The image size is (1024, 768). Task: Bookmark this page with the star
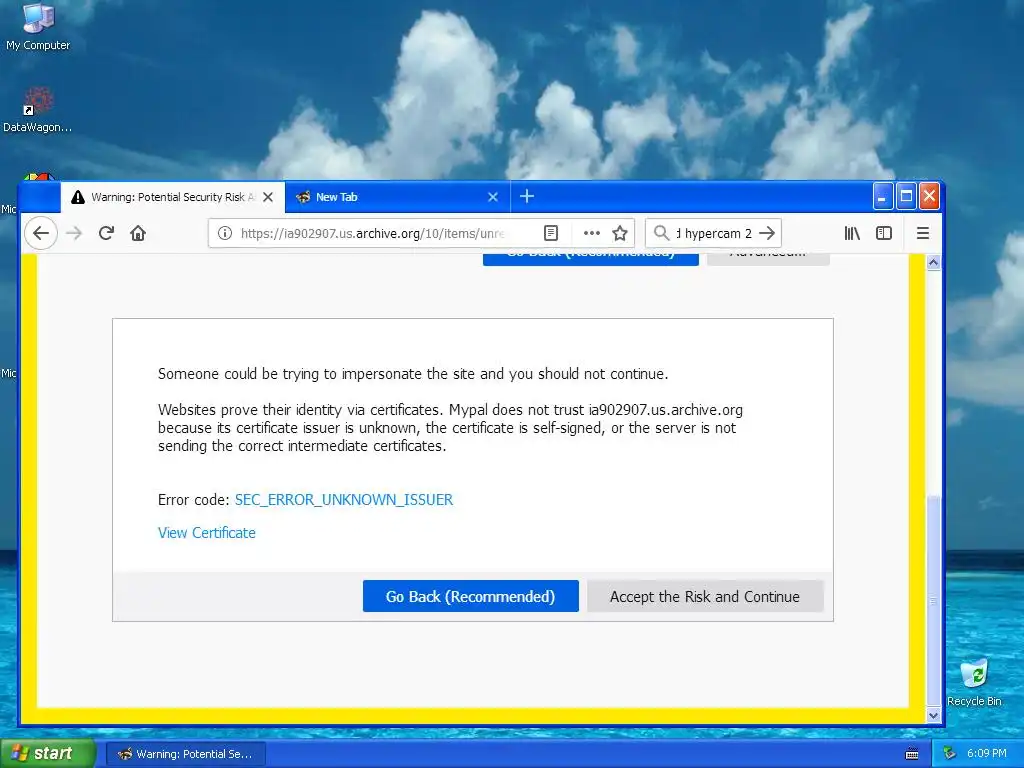coord(620,233)
